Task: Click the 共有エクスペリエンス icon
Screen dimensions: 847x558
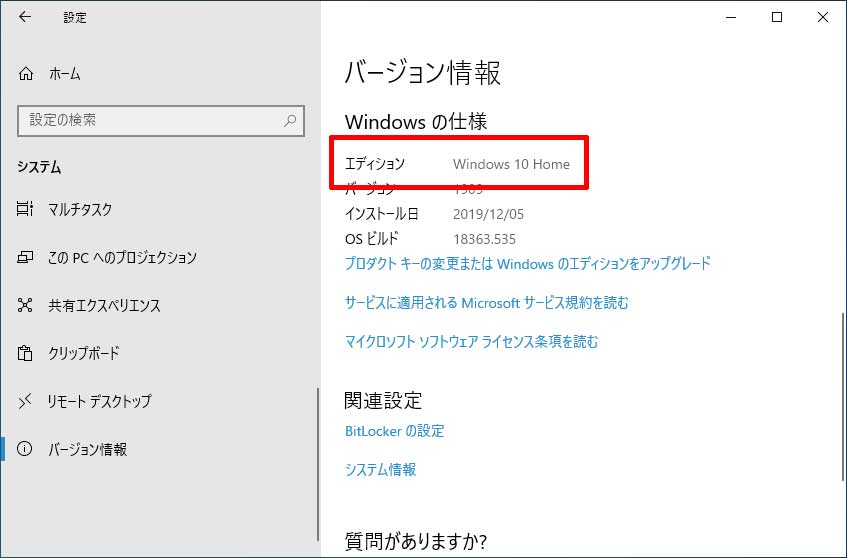Action: (x=25, y=305)
